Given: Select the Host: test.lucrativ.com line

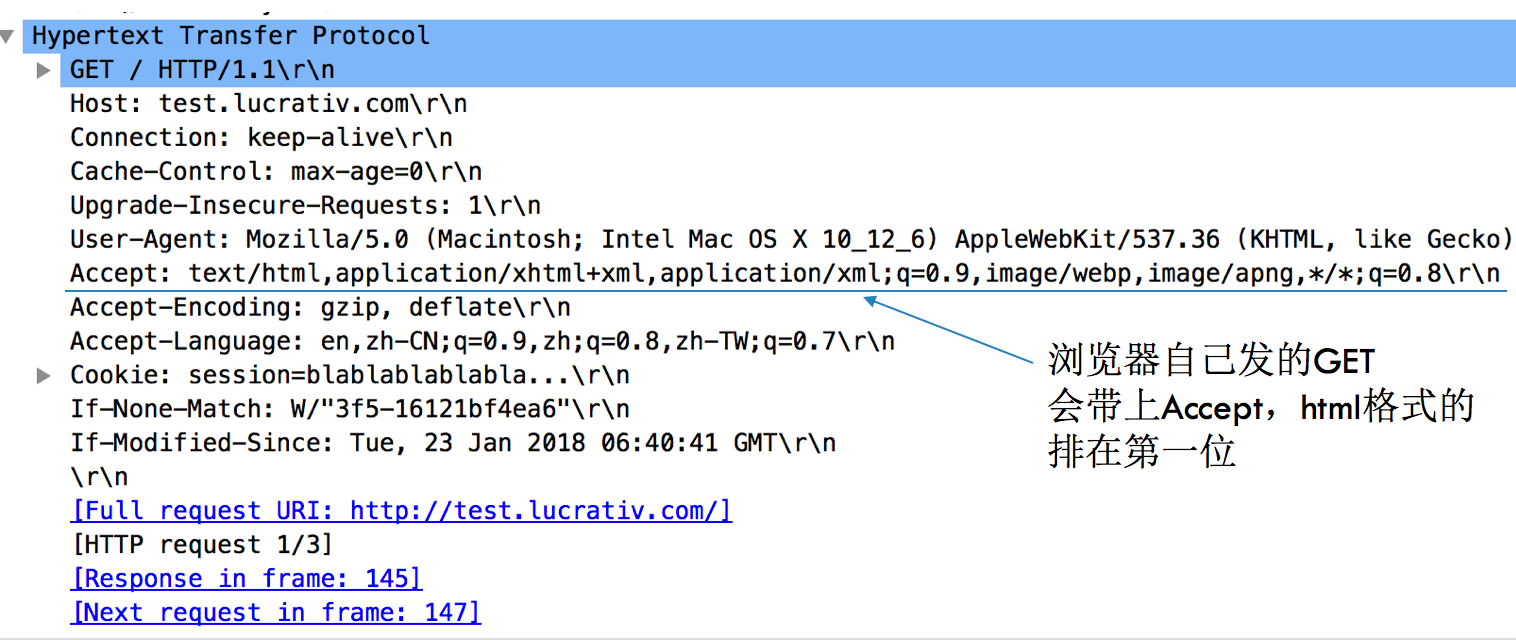Looking at the screenshot, I should [268, 104].
